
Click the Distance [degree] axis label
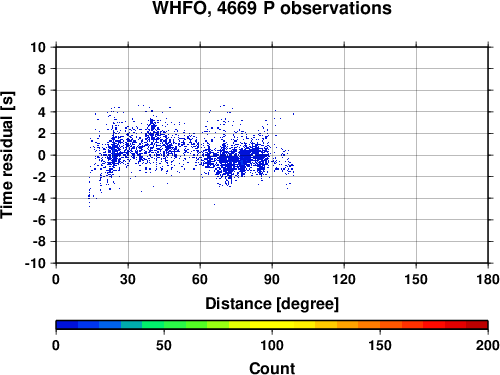[x=272, y=304]
